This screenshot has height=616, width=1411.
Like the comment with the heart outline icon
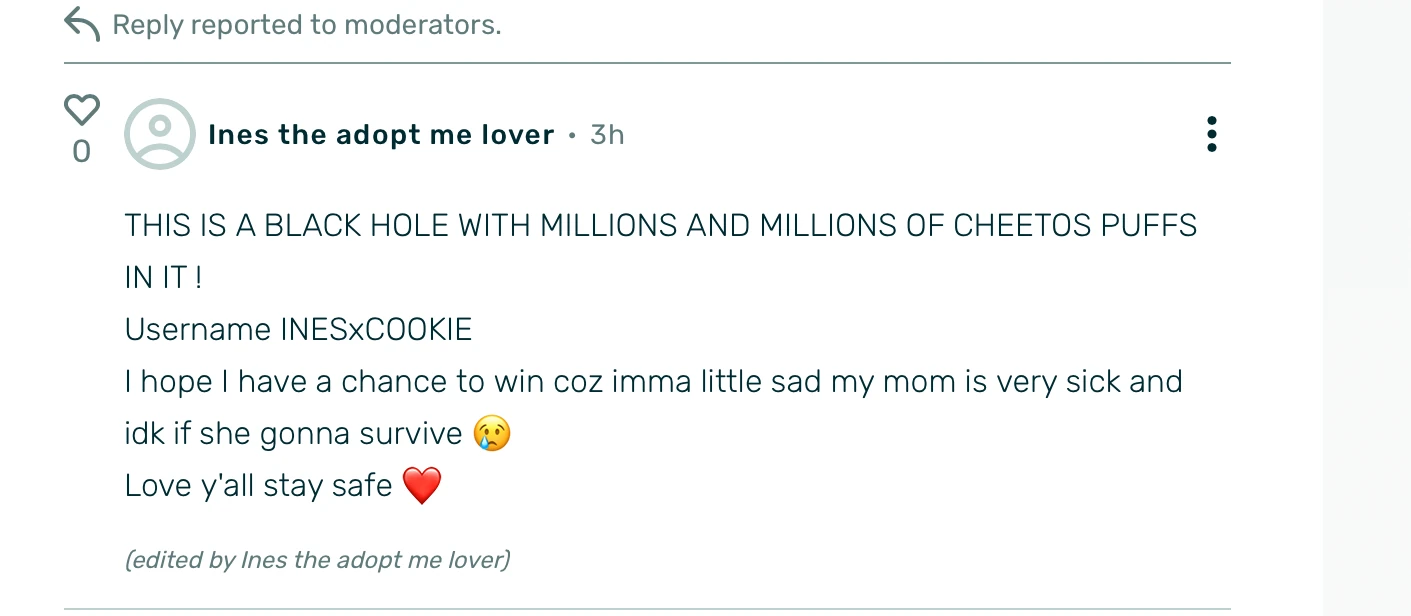click(82, 109)
